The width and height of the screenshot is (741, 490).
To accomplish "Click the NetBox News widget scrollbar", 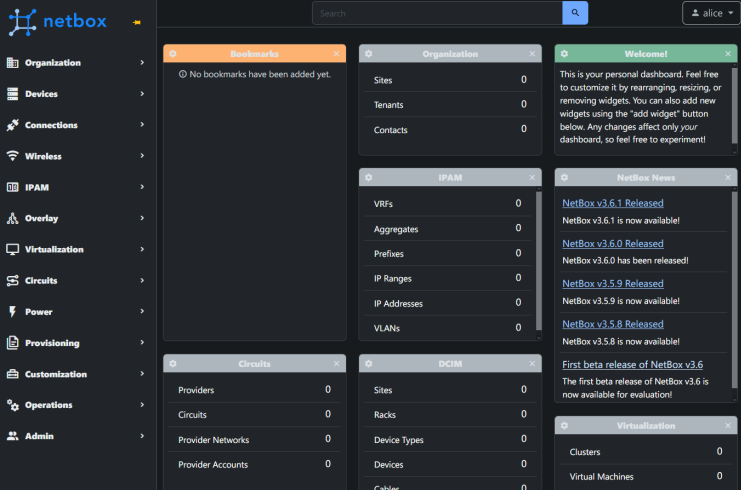I will [x=734, y=289].
